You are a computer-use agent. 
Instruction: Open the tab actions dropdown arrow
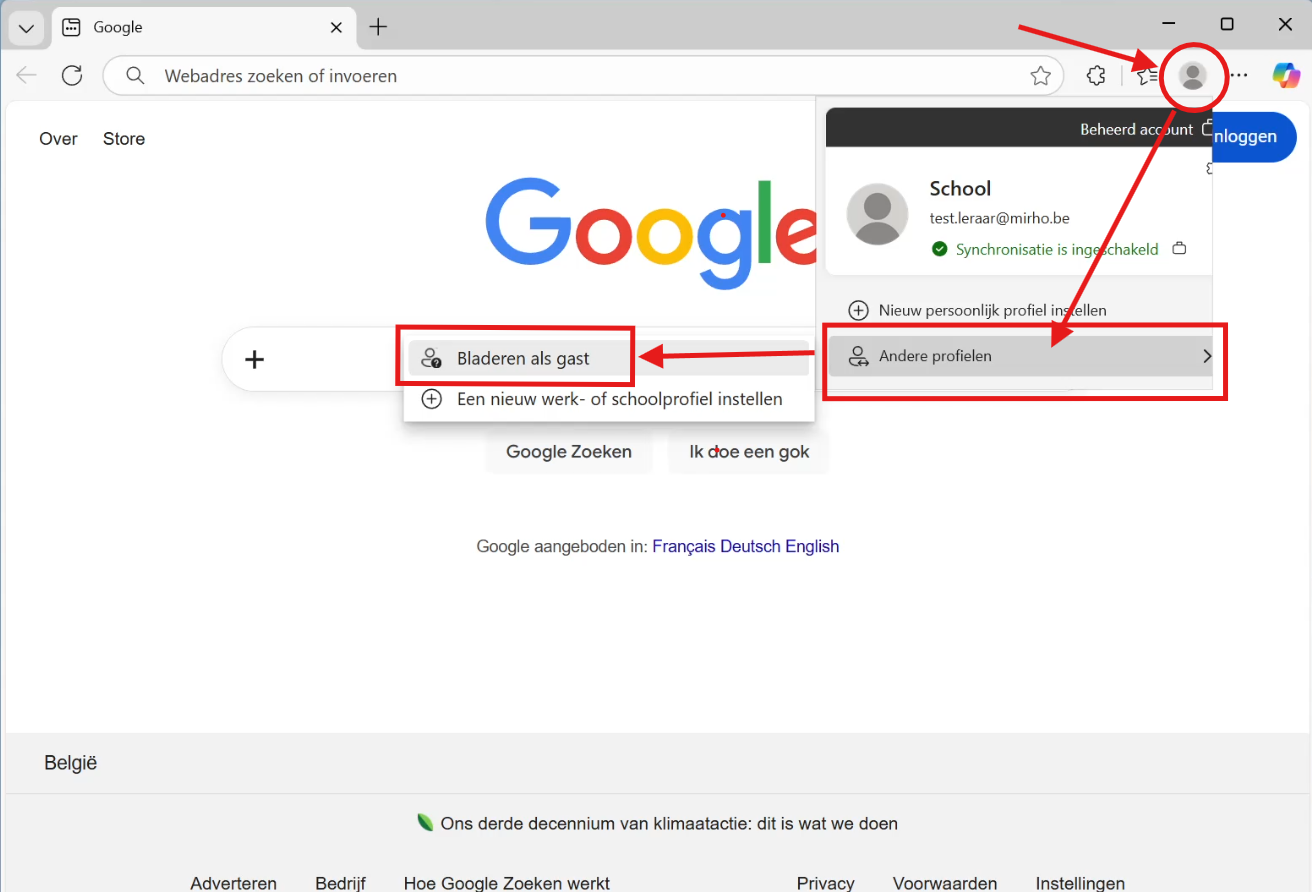pos(26,28)
